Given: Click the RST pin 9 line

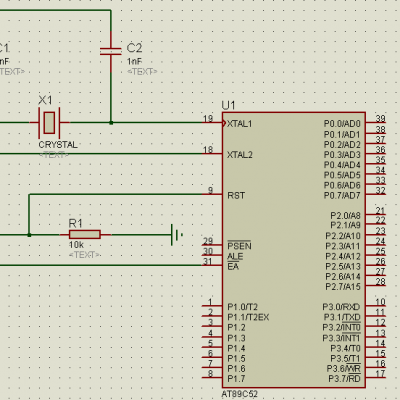Looking at the screenshot, I should [212, 194].
